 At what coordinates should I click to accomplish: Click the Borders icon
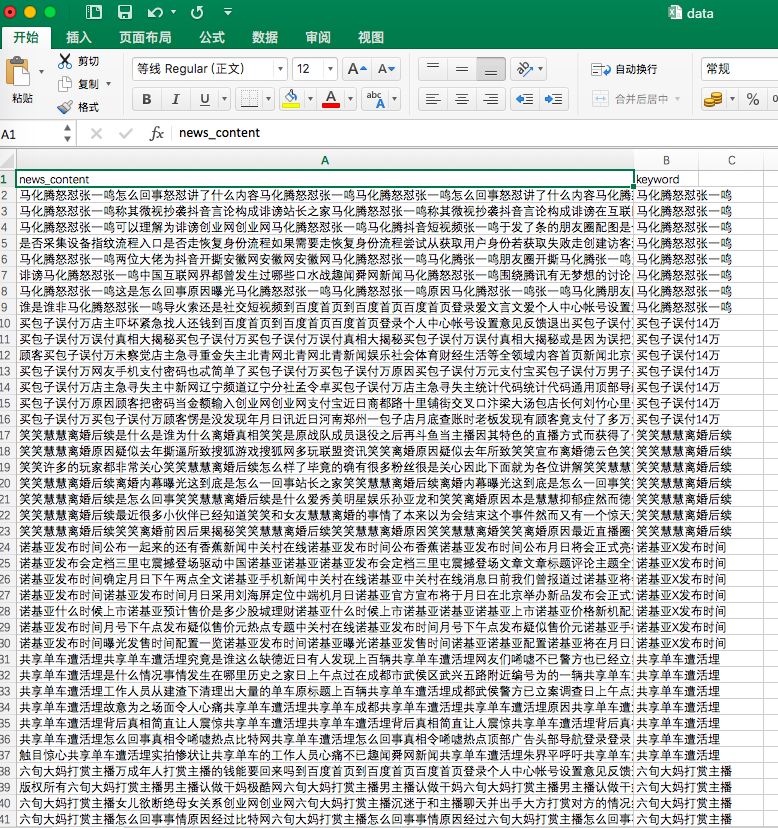249,99
